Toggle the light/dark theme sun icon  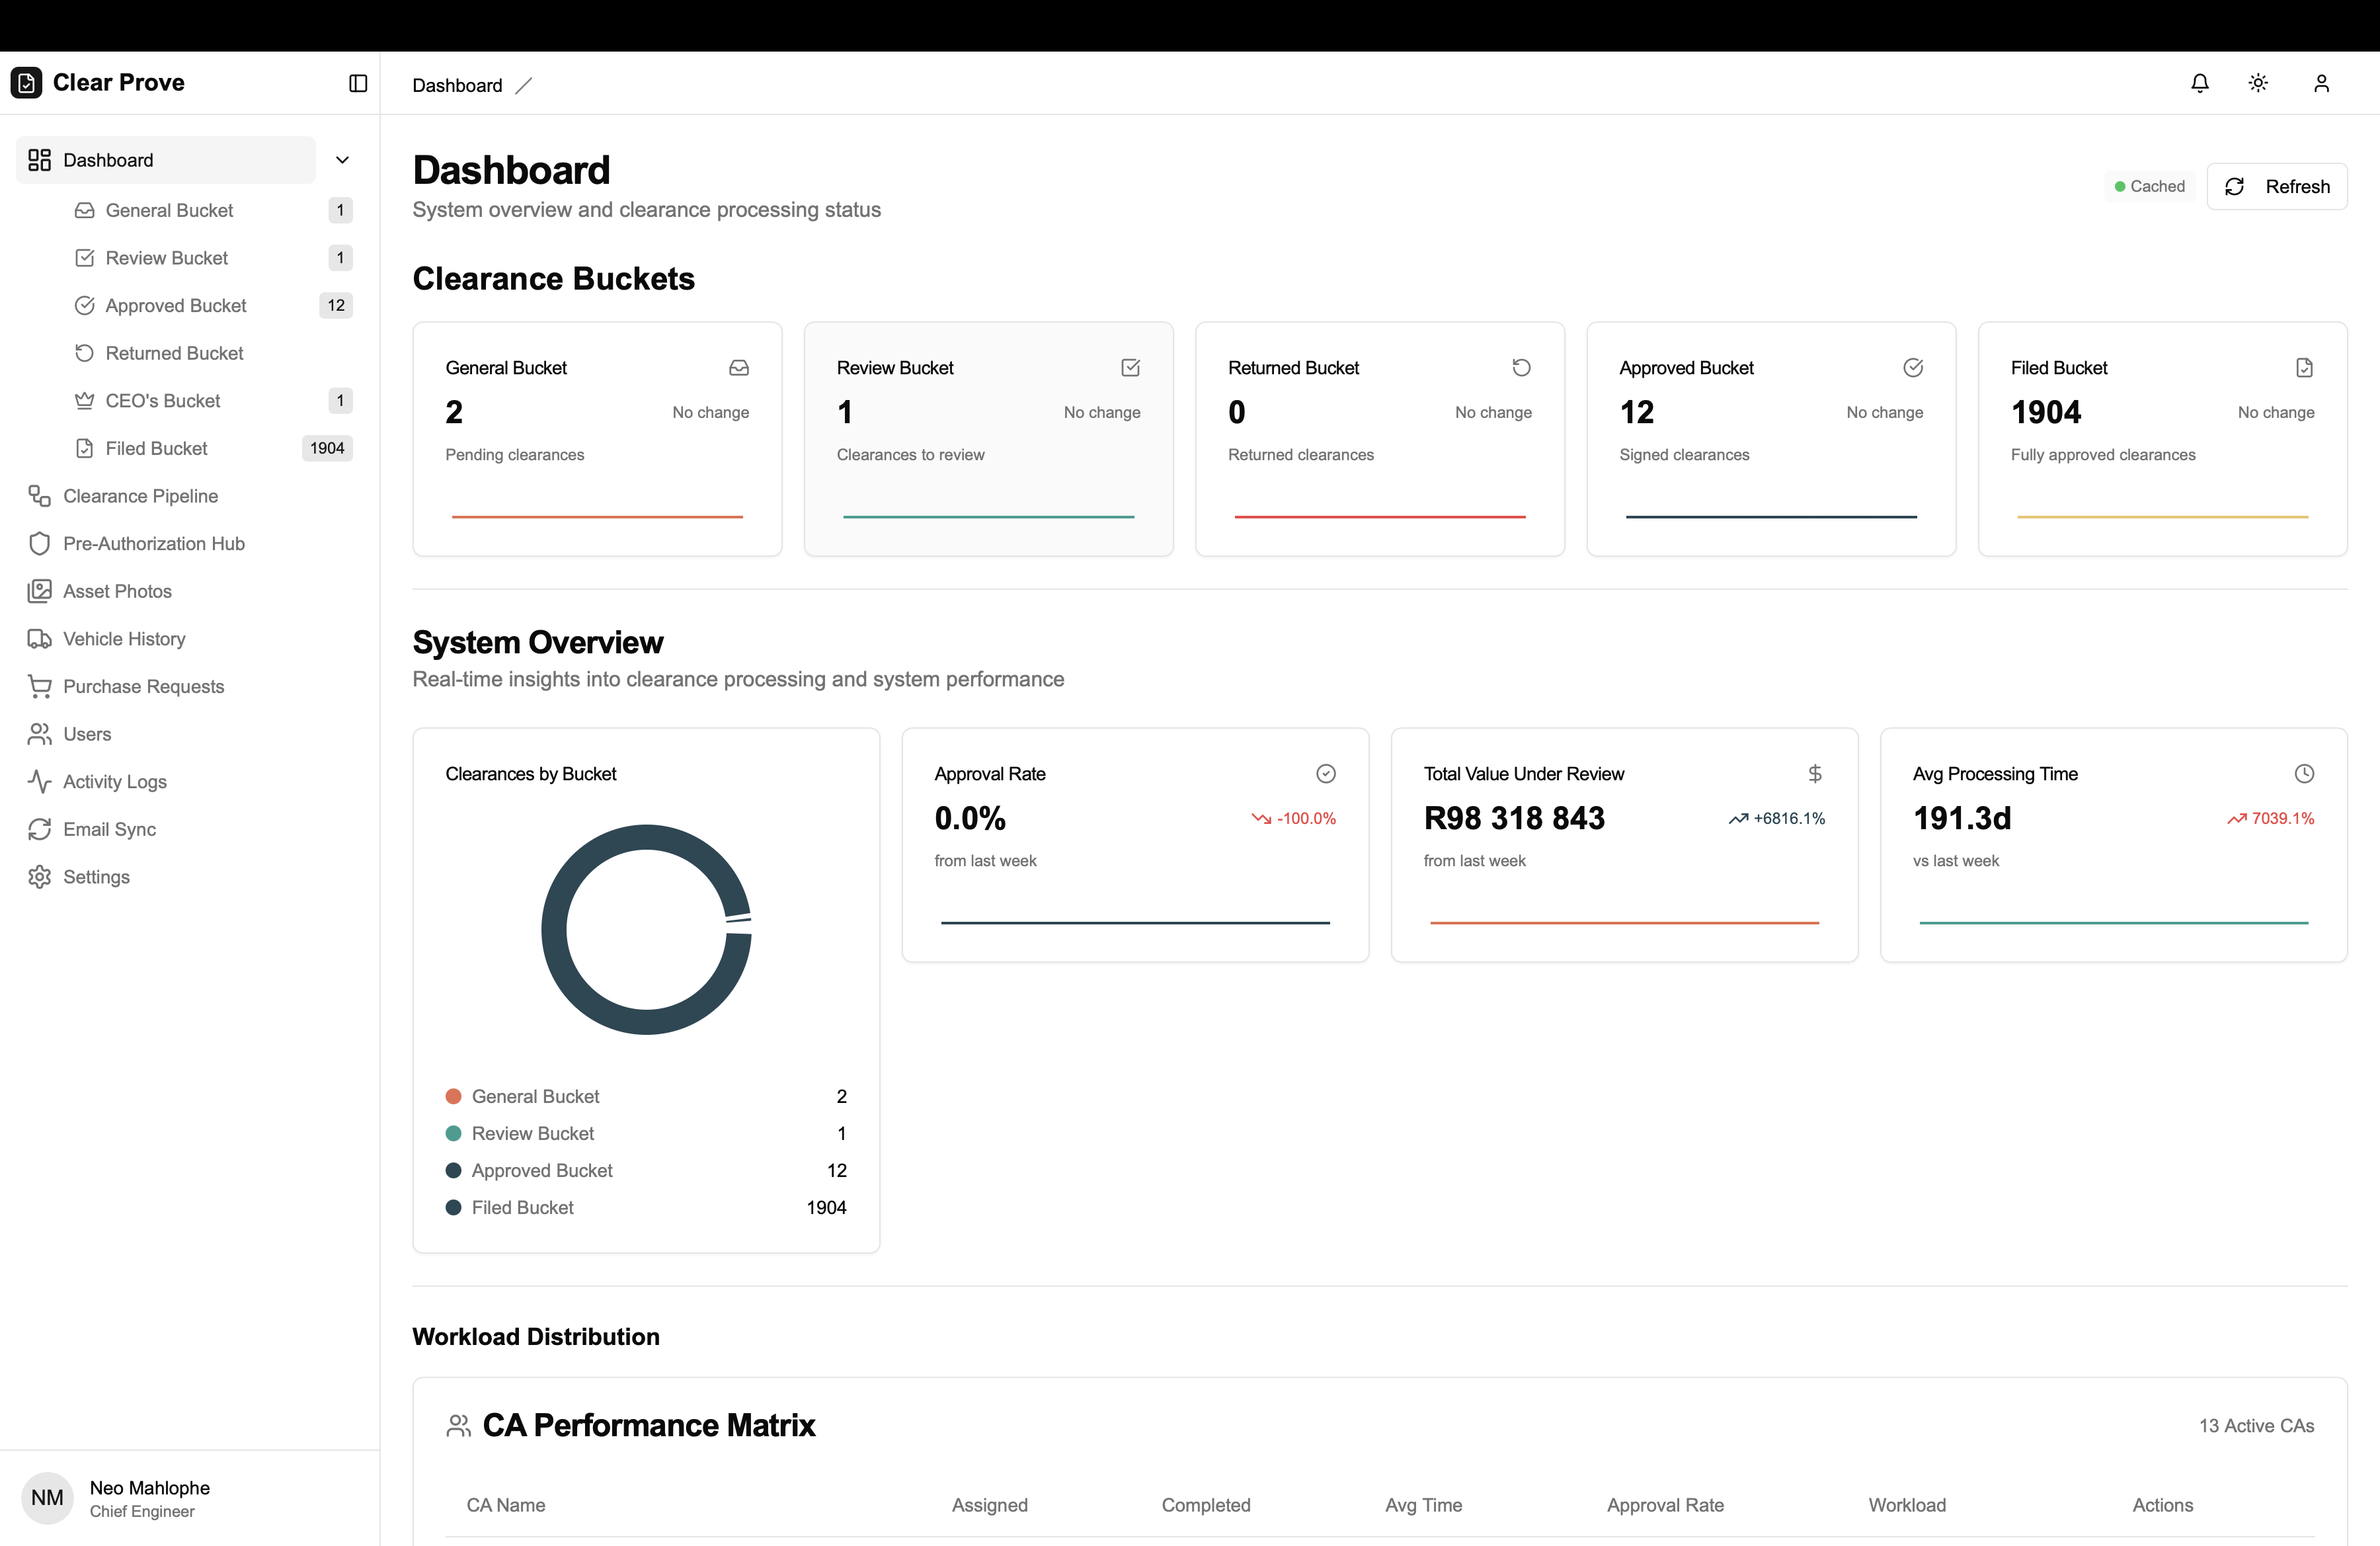point(2258,83)
